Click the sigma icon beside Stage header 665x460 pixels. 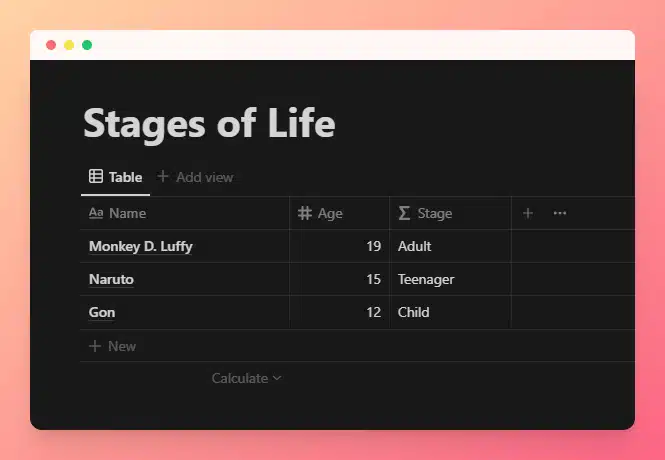[404, 213]
